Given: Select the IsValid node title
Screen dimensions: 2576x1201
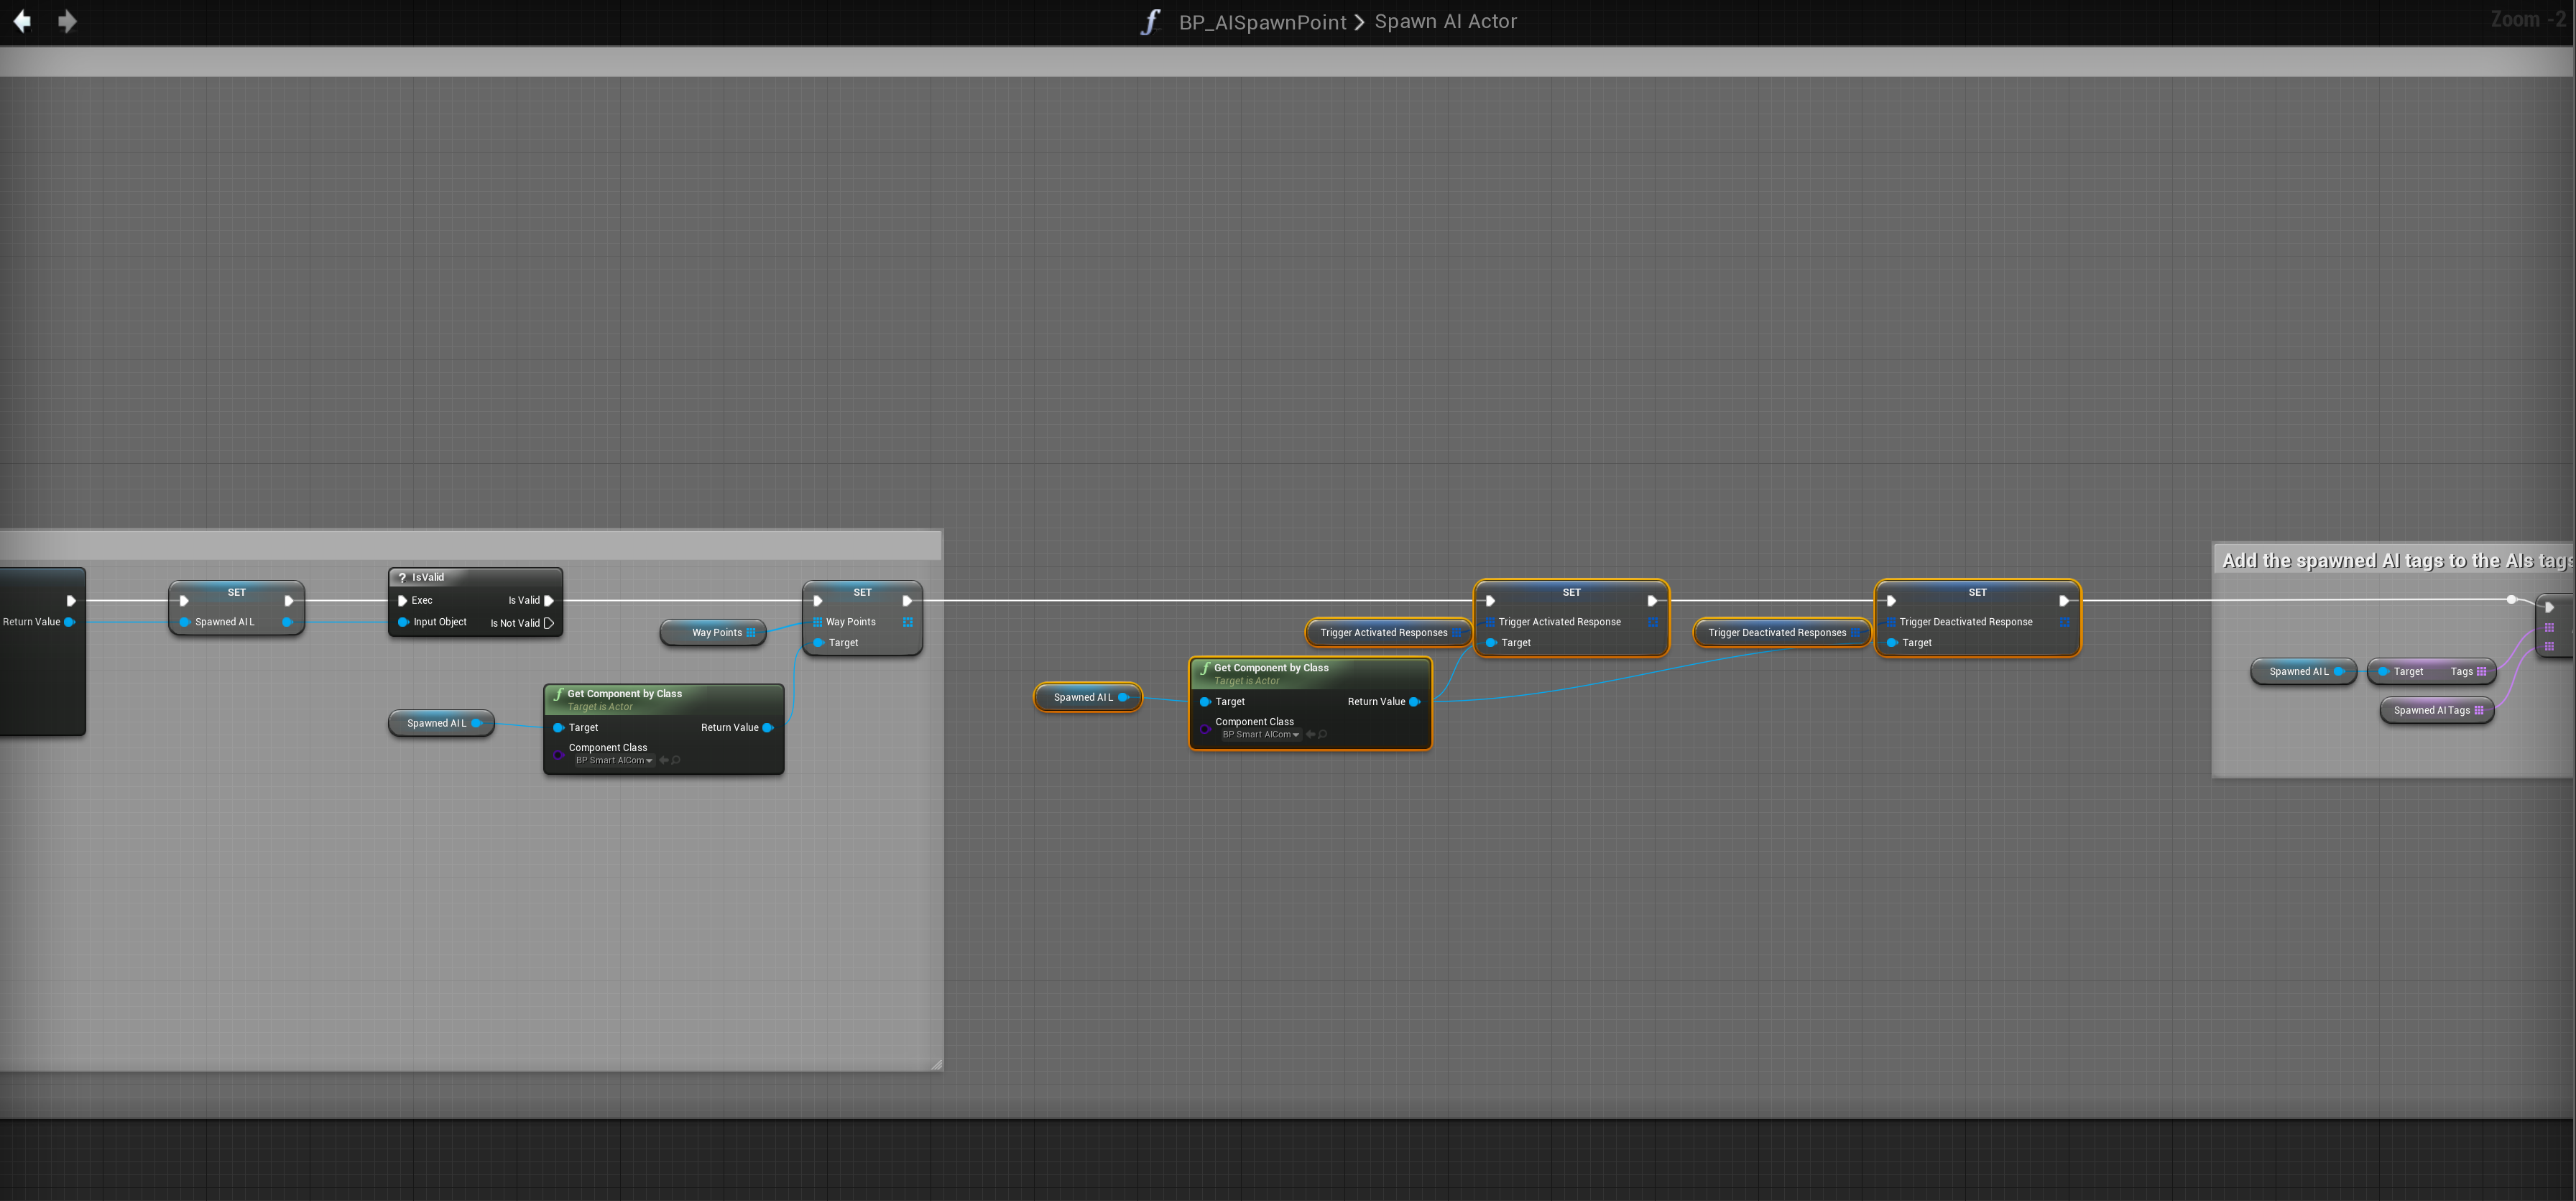Looking at the screenshot, I should [428, 577].
